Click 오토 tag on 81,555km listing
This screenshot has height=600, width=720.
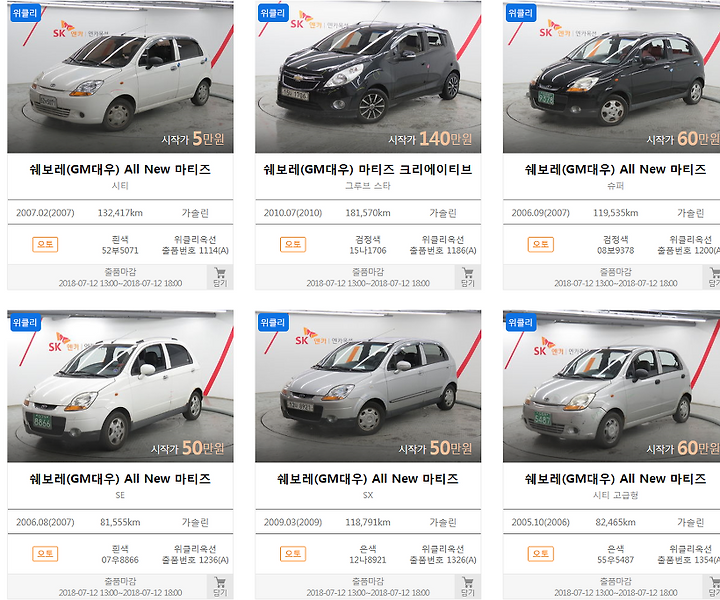[45, 554]
